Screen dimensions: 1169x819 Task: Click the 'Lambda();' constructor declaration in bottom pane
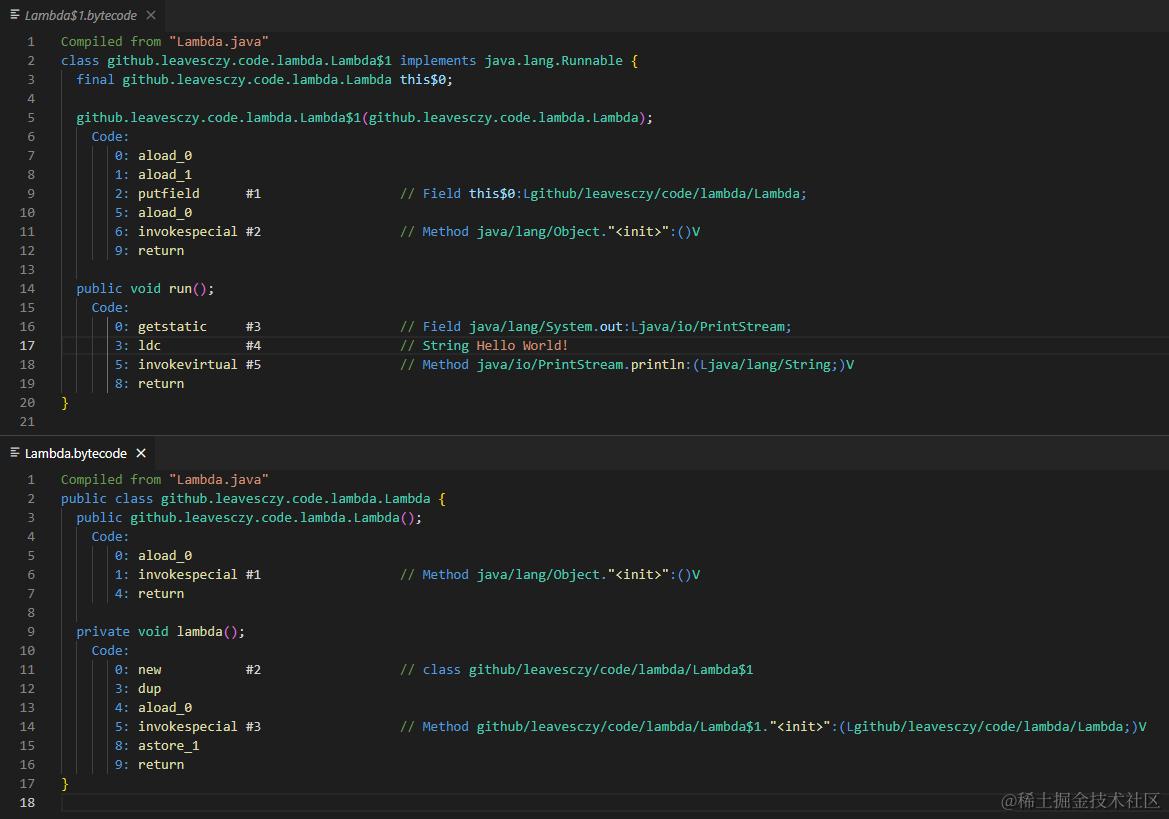388,517
